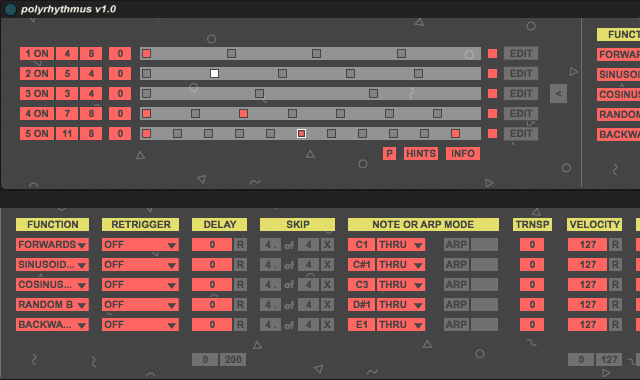Click the delay maximum field showing 200

[233, 360]
